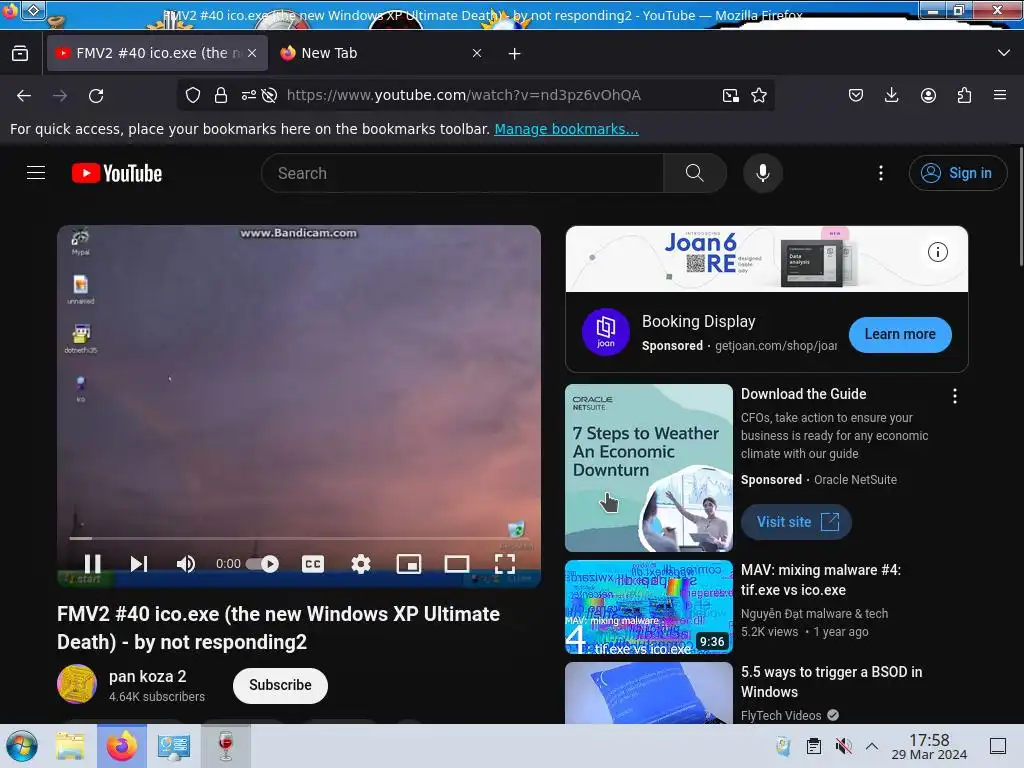The image size is (1024, 768).
Task: Open '5.5 ways to trigger a BSOD' video
Action: pos(831,682)
